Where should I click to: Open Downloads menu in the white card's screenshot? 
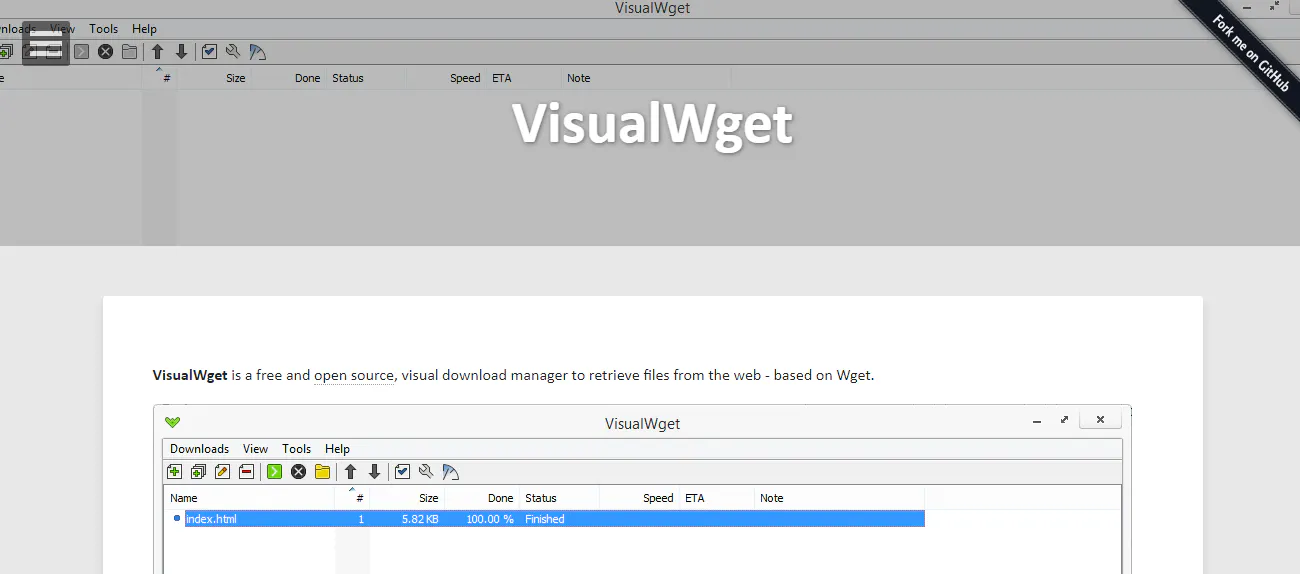click(x=199, y=449)
